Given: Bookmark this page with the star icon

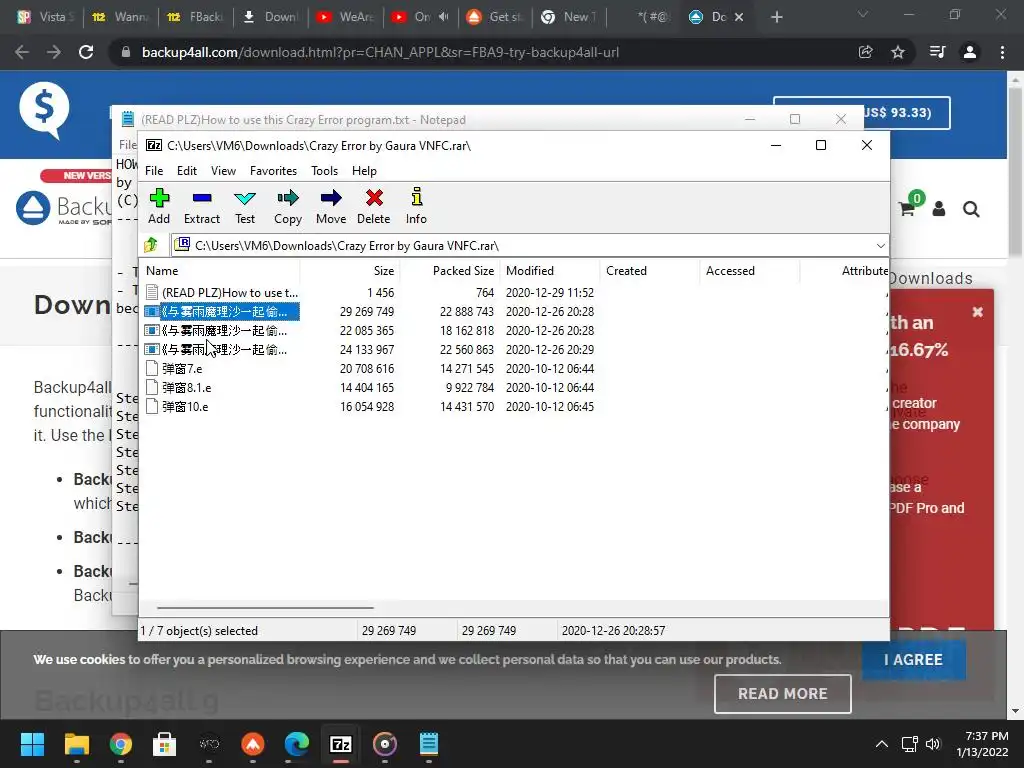Looking at the screenshot, I should pos(898,52).
